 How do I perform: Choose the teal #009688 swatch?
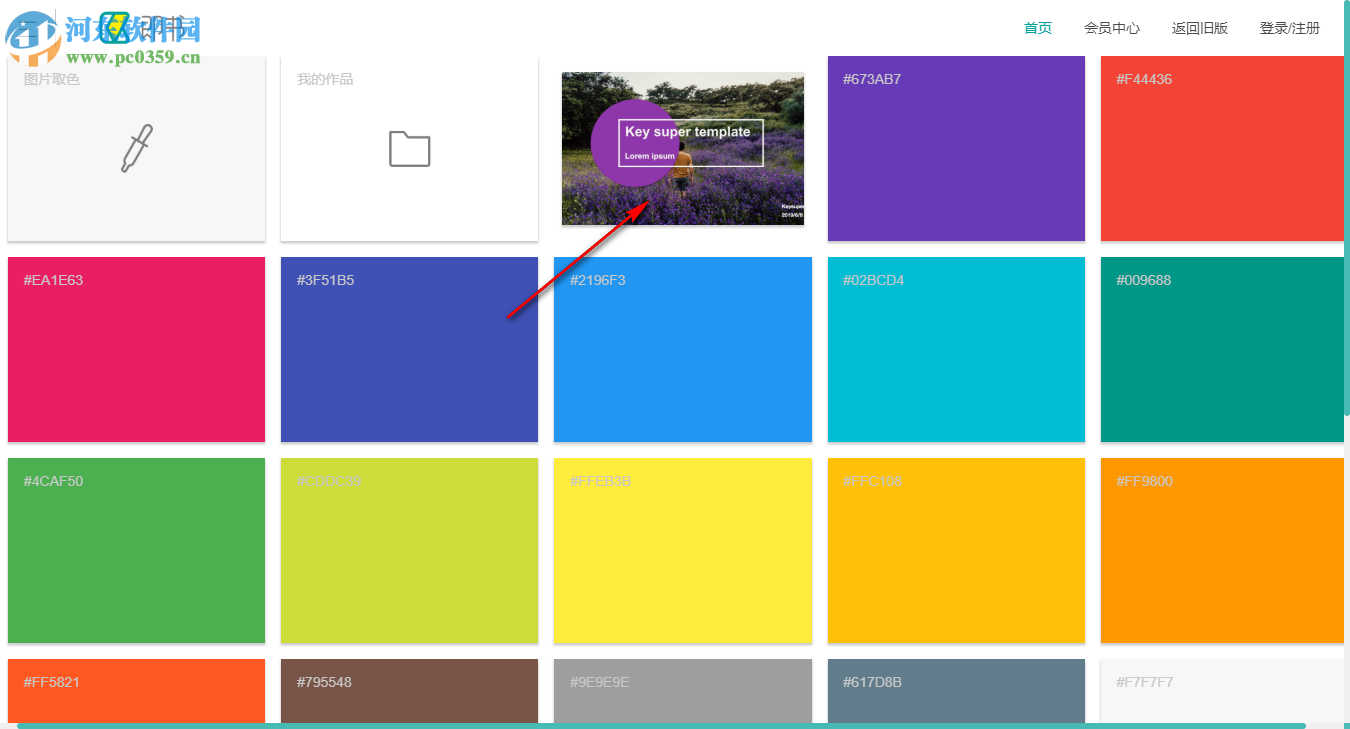tap(1222, 349)
